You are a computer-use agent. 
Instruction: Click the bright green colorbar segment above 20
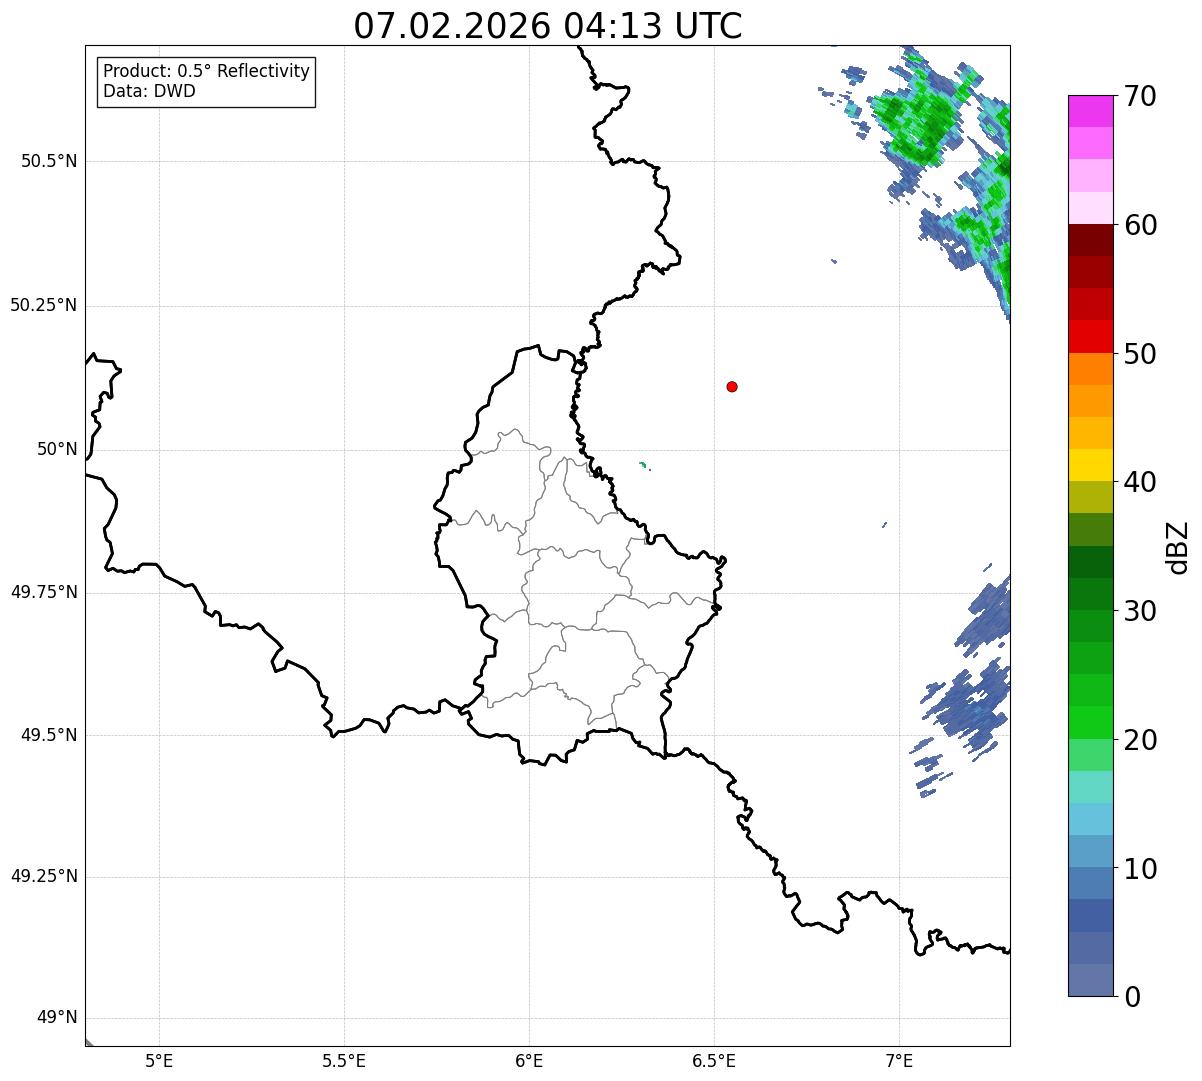(1090, 722)
